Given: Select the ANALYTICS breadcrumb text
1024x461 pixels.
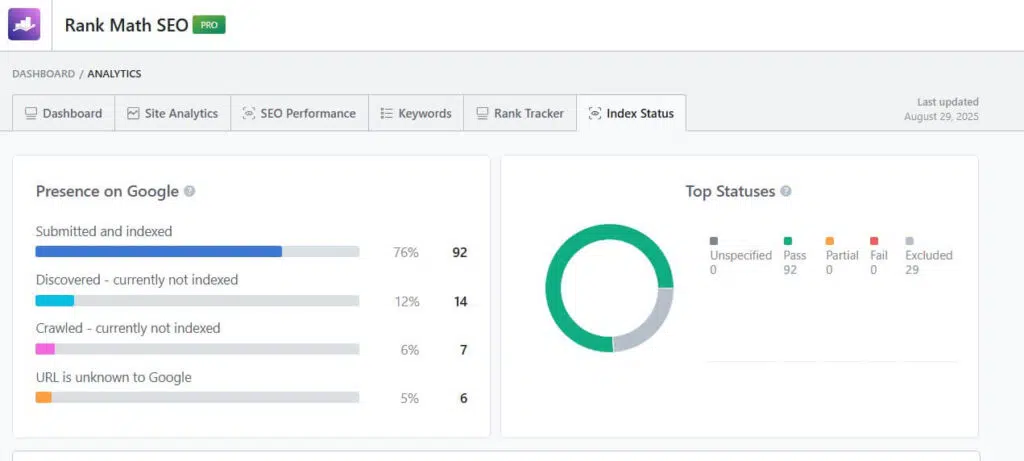Looking at the screenshot, I should [x=114, y=74].
